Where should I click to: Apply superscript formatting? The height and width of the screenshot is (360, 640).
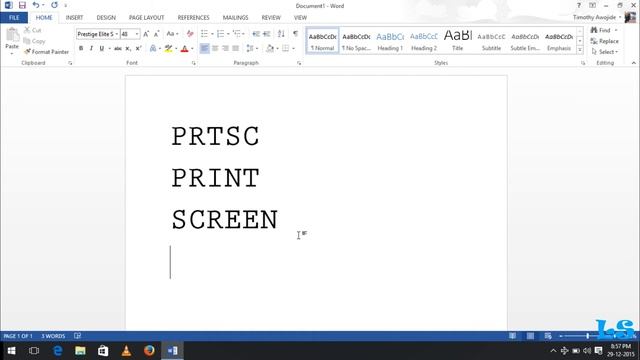coord(138,49)
